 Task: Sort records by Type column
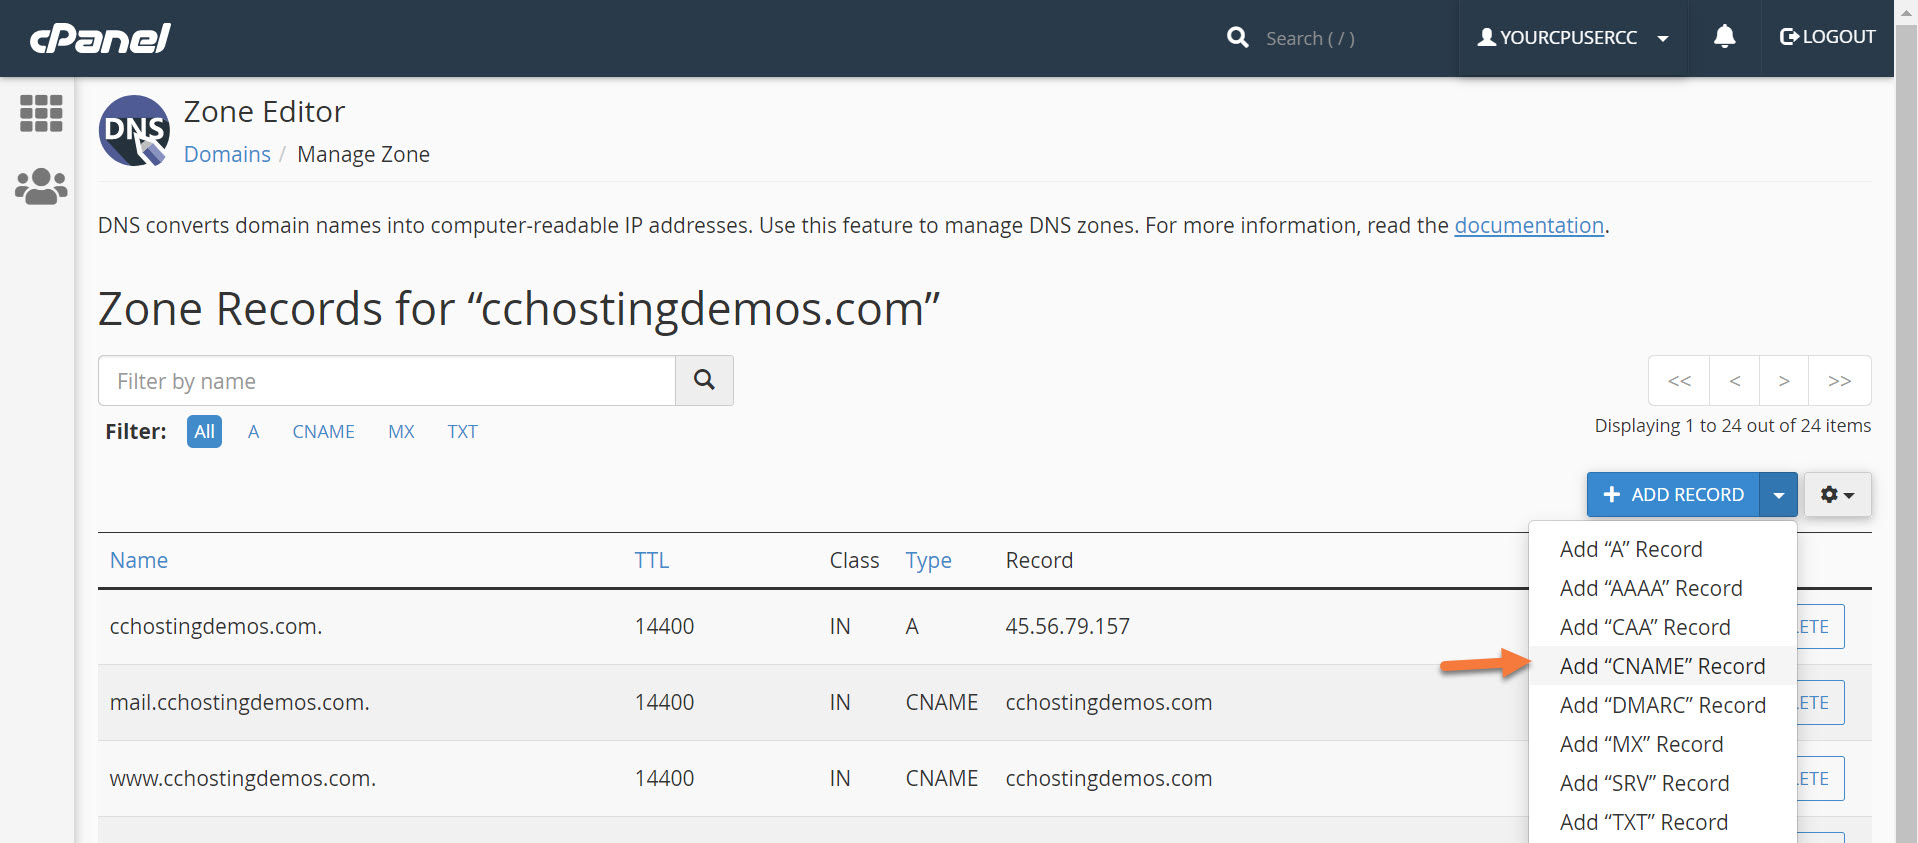tap(929, 560)
